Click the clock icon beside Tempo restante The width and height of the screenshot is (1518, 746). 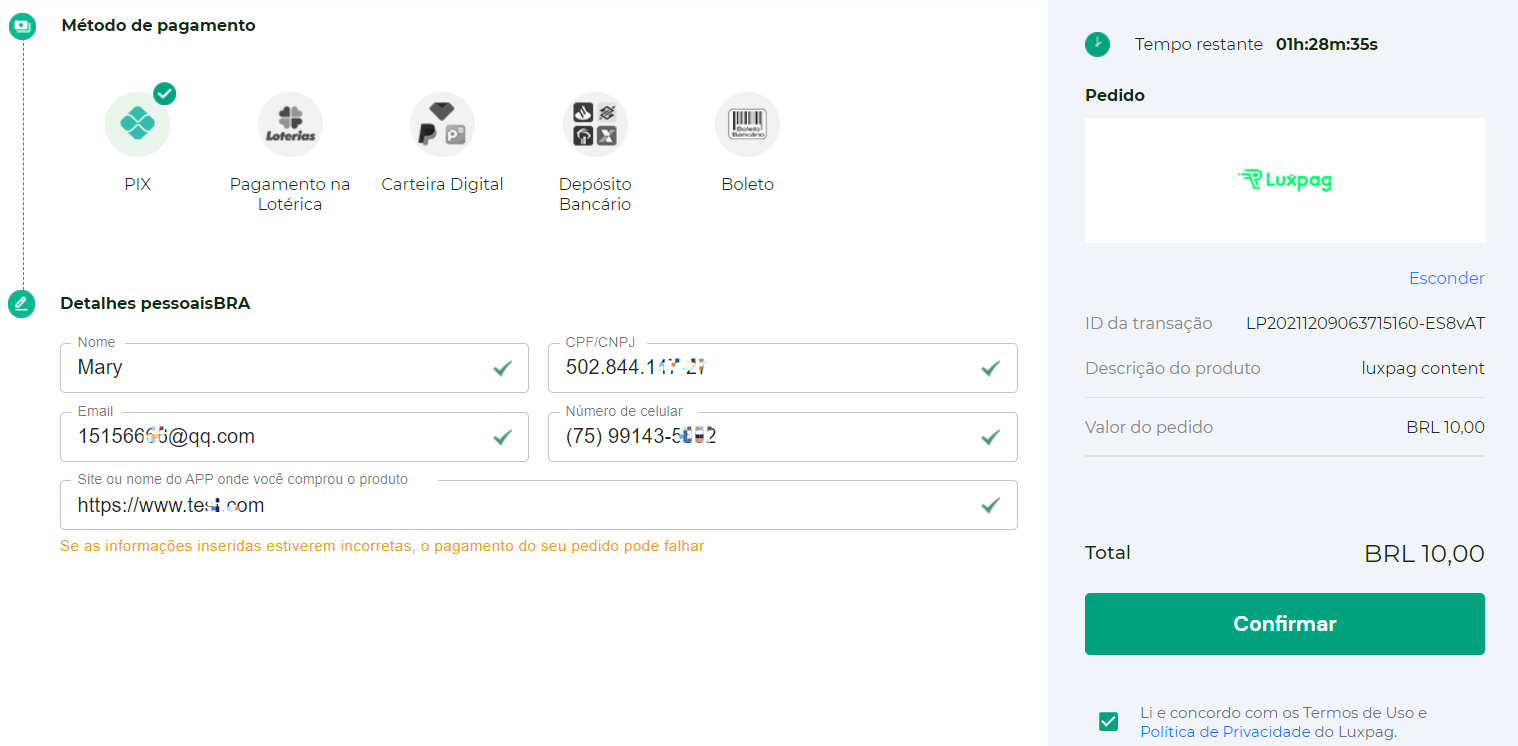tap(1097, 44)
